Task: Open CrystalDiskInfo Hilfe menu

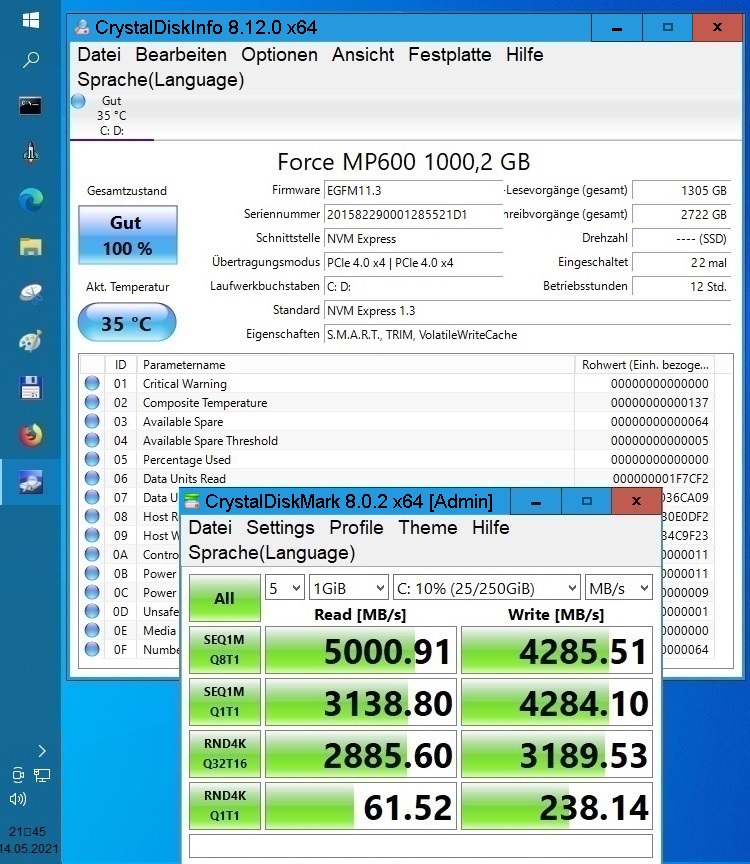Action: click(525, 55)
